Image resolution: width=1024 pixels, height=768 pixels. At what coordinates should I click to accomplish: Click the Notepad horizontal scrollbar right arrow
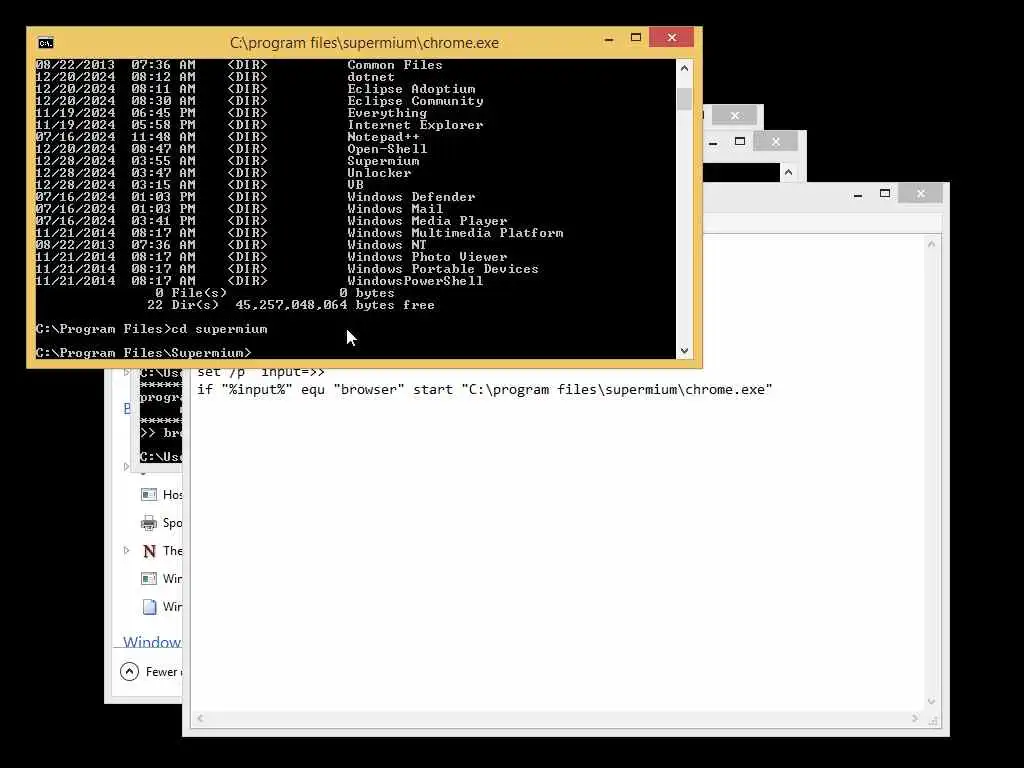(914, 718)
